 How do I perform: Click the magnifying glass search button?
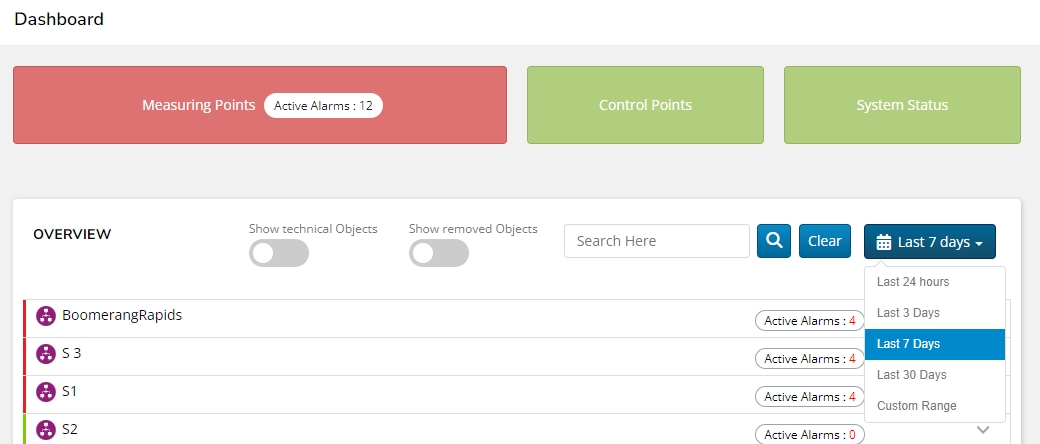click(774, 241)
